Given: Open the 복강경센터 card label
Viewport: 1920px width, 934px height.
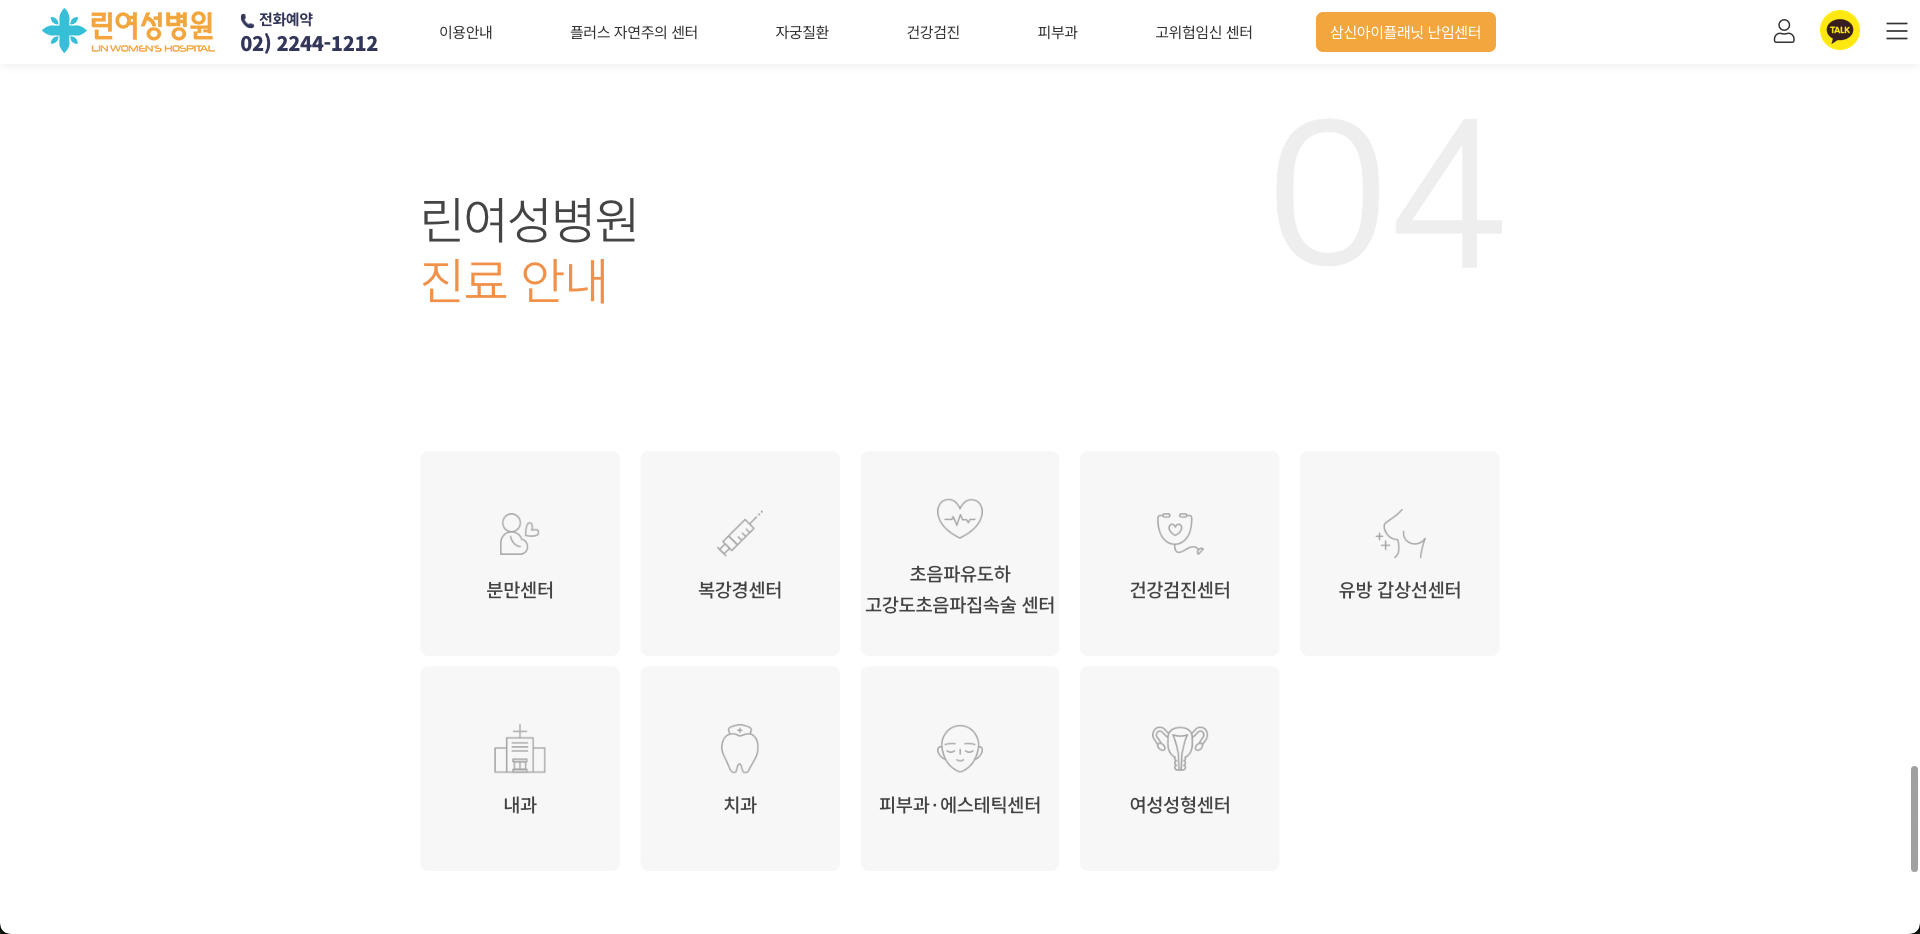Looking at the screenshot, I should pyautogui.click(x=740, y=590).
